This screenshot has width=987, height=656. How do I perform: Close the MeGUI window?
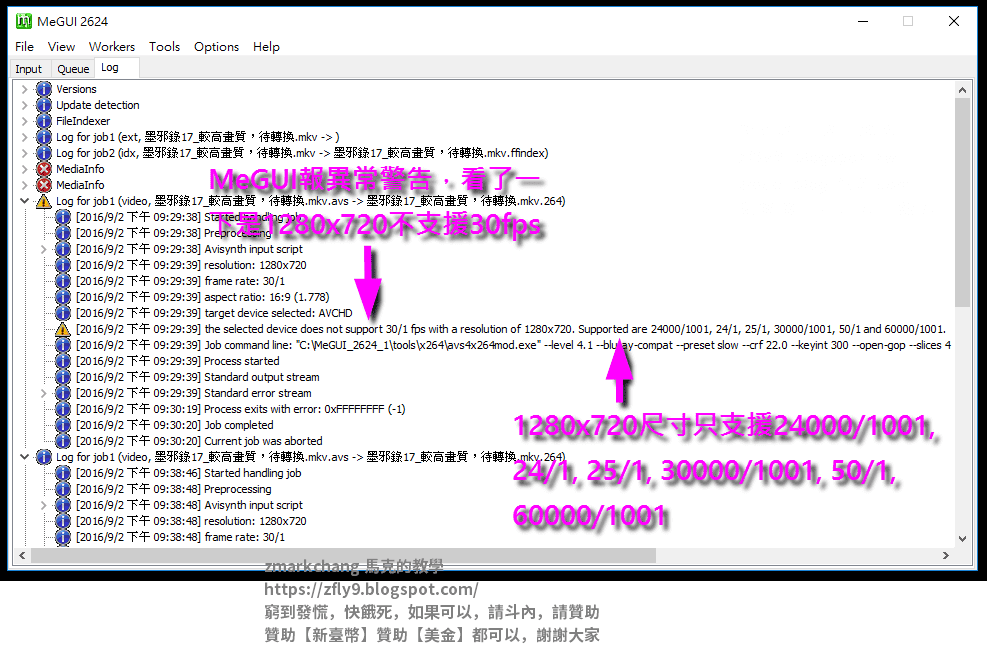tap(954, 21)
